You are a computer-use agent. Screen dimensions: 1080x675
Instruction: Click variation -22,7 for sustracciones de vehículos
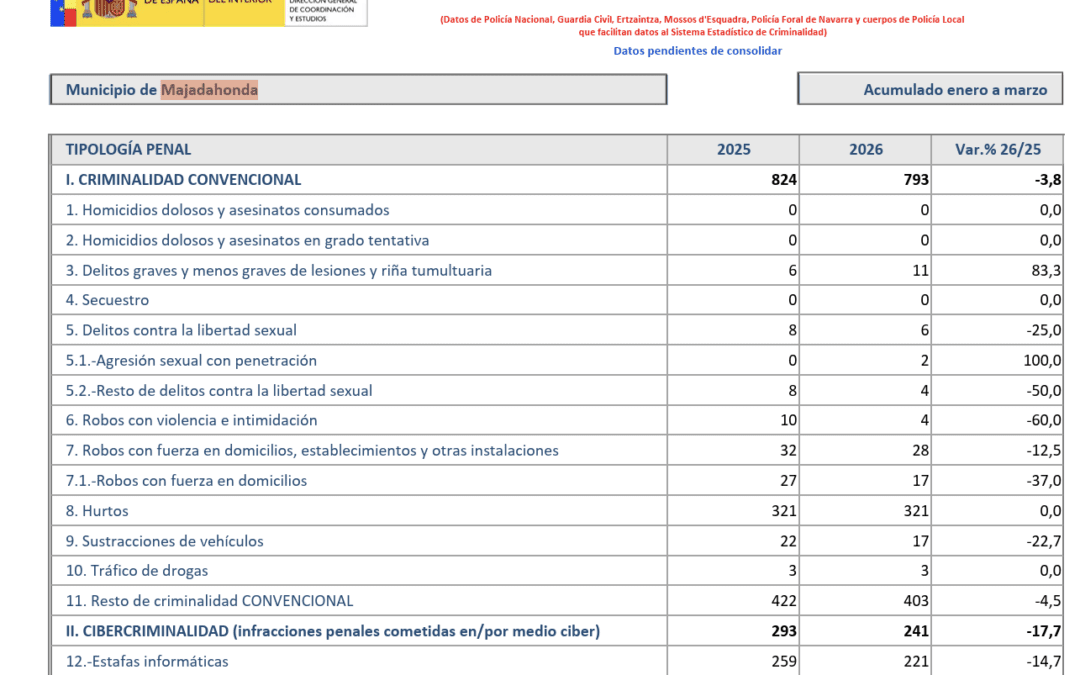pyautogui.click(x=1044, y=541)
